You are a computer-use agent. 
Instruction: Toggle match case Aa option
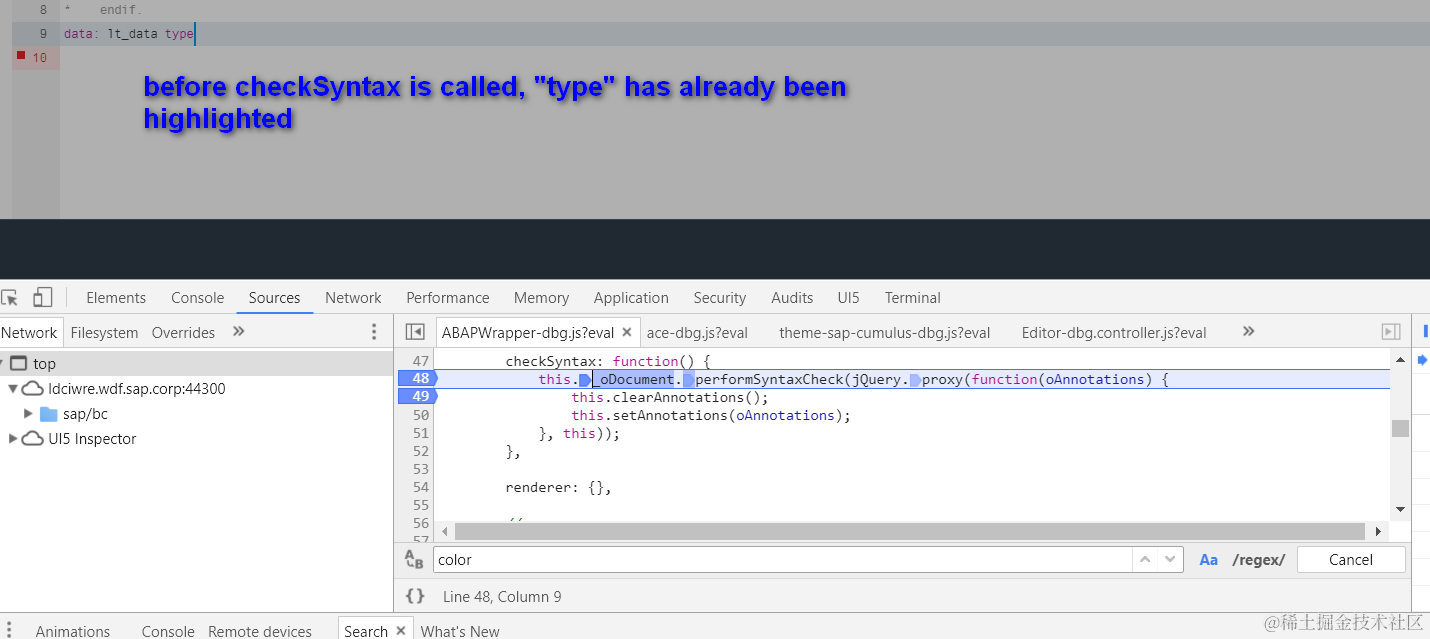tap(1209, 560)
